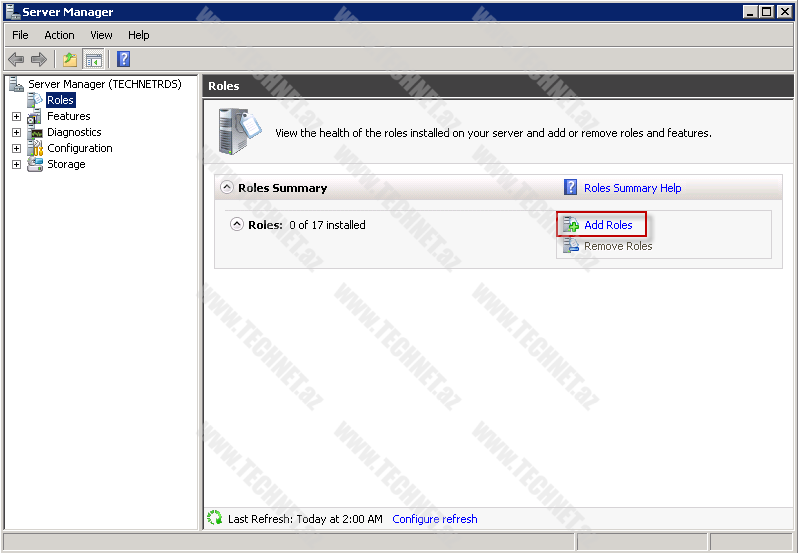Collapse the Roles installed count section
This screenshot has height=553, width=798.
pyautogui.click(x=237, y=225)
